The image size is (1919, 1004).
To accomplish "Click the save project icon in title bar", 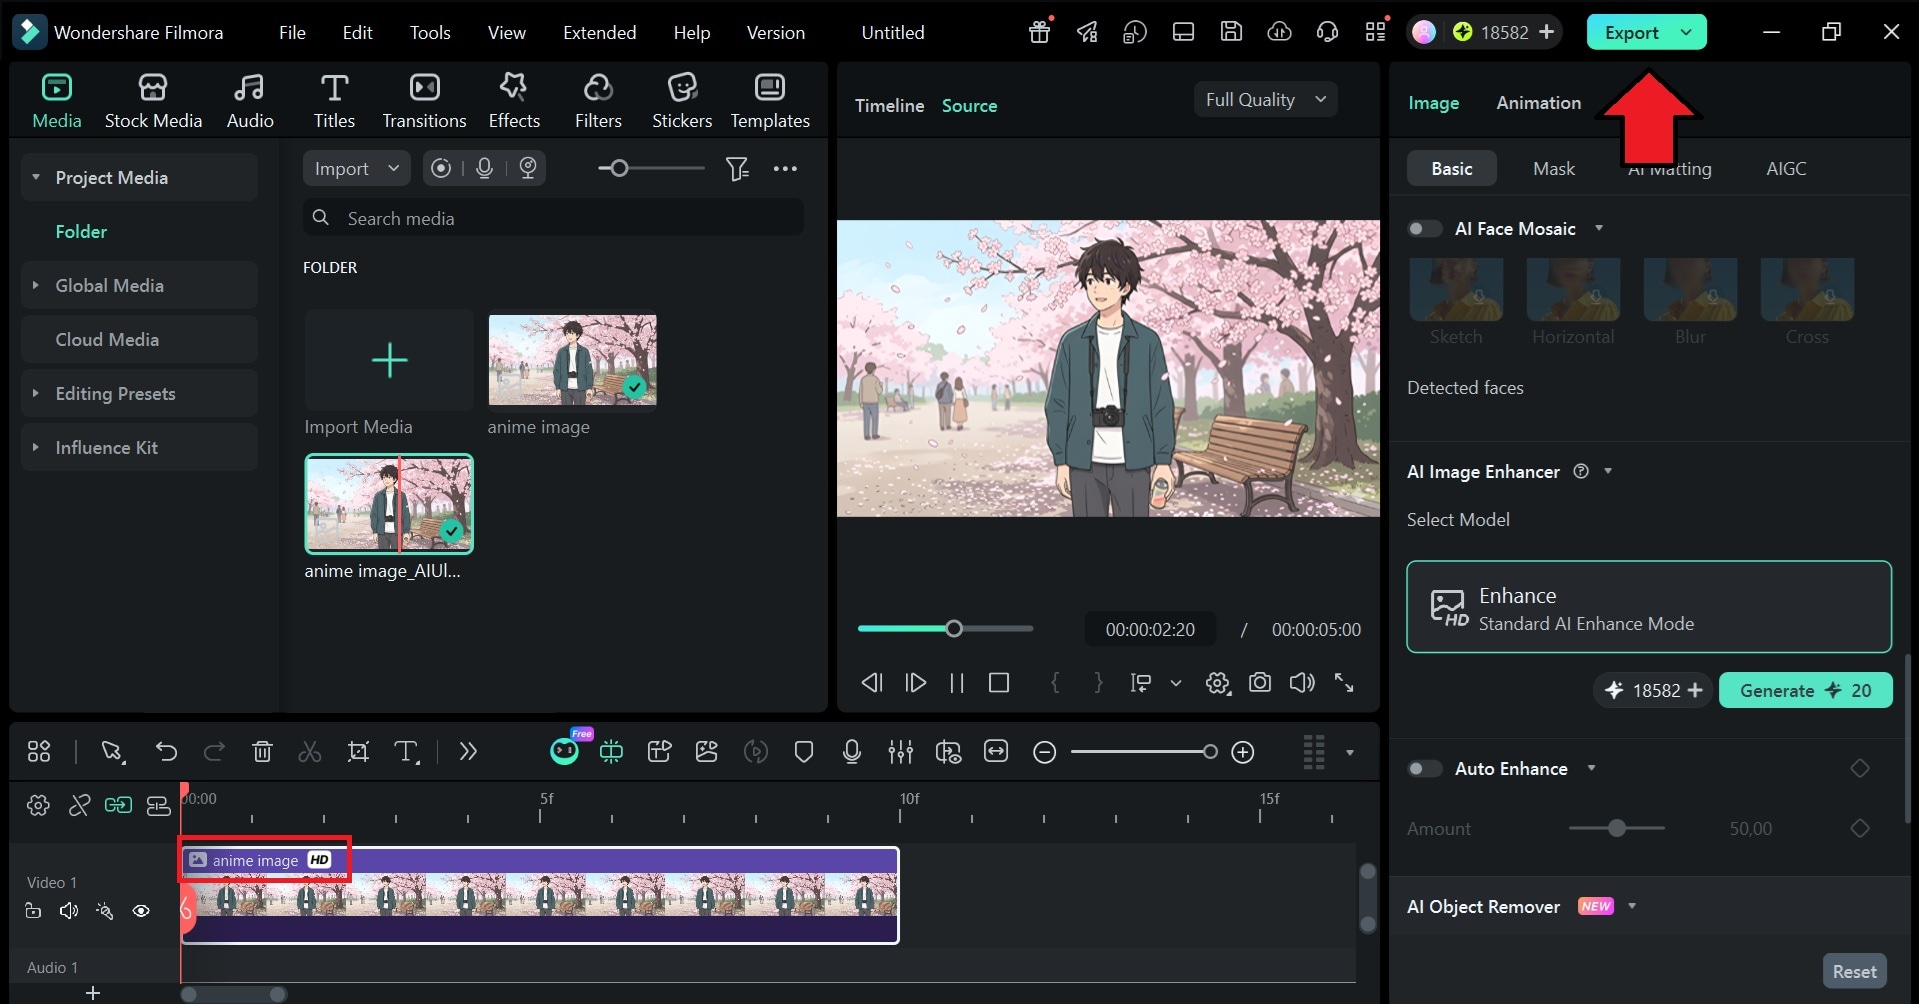I will [x=1231, y=32].
